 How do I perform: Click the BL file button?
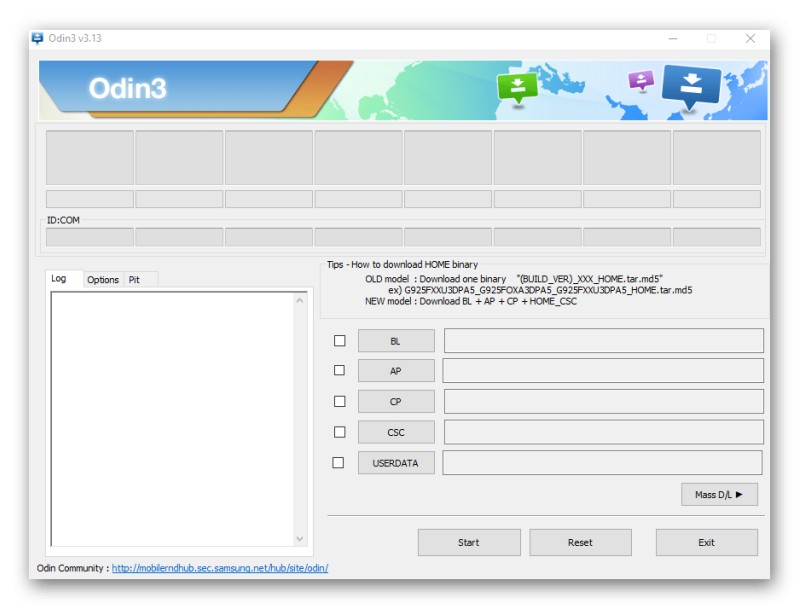tap(396, 341)
